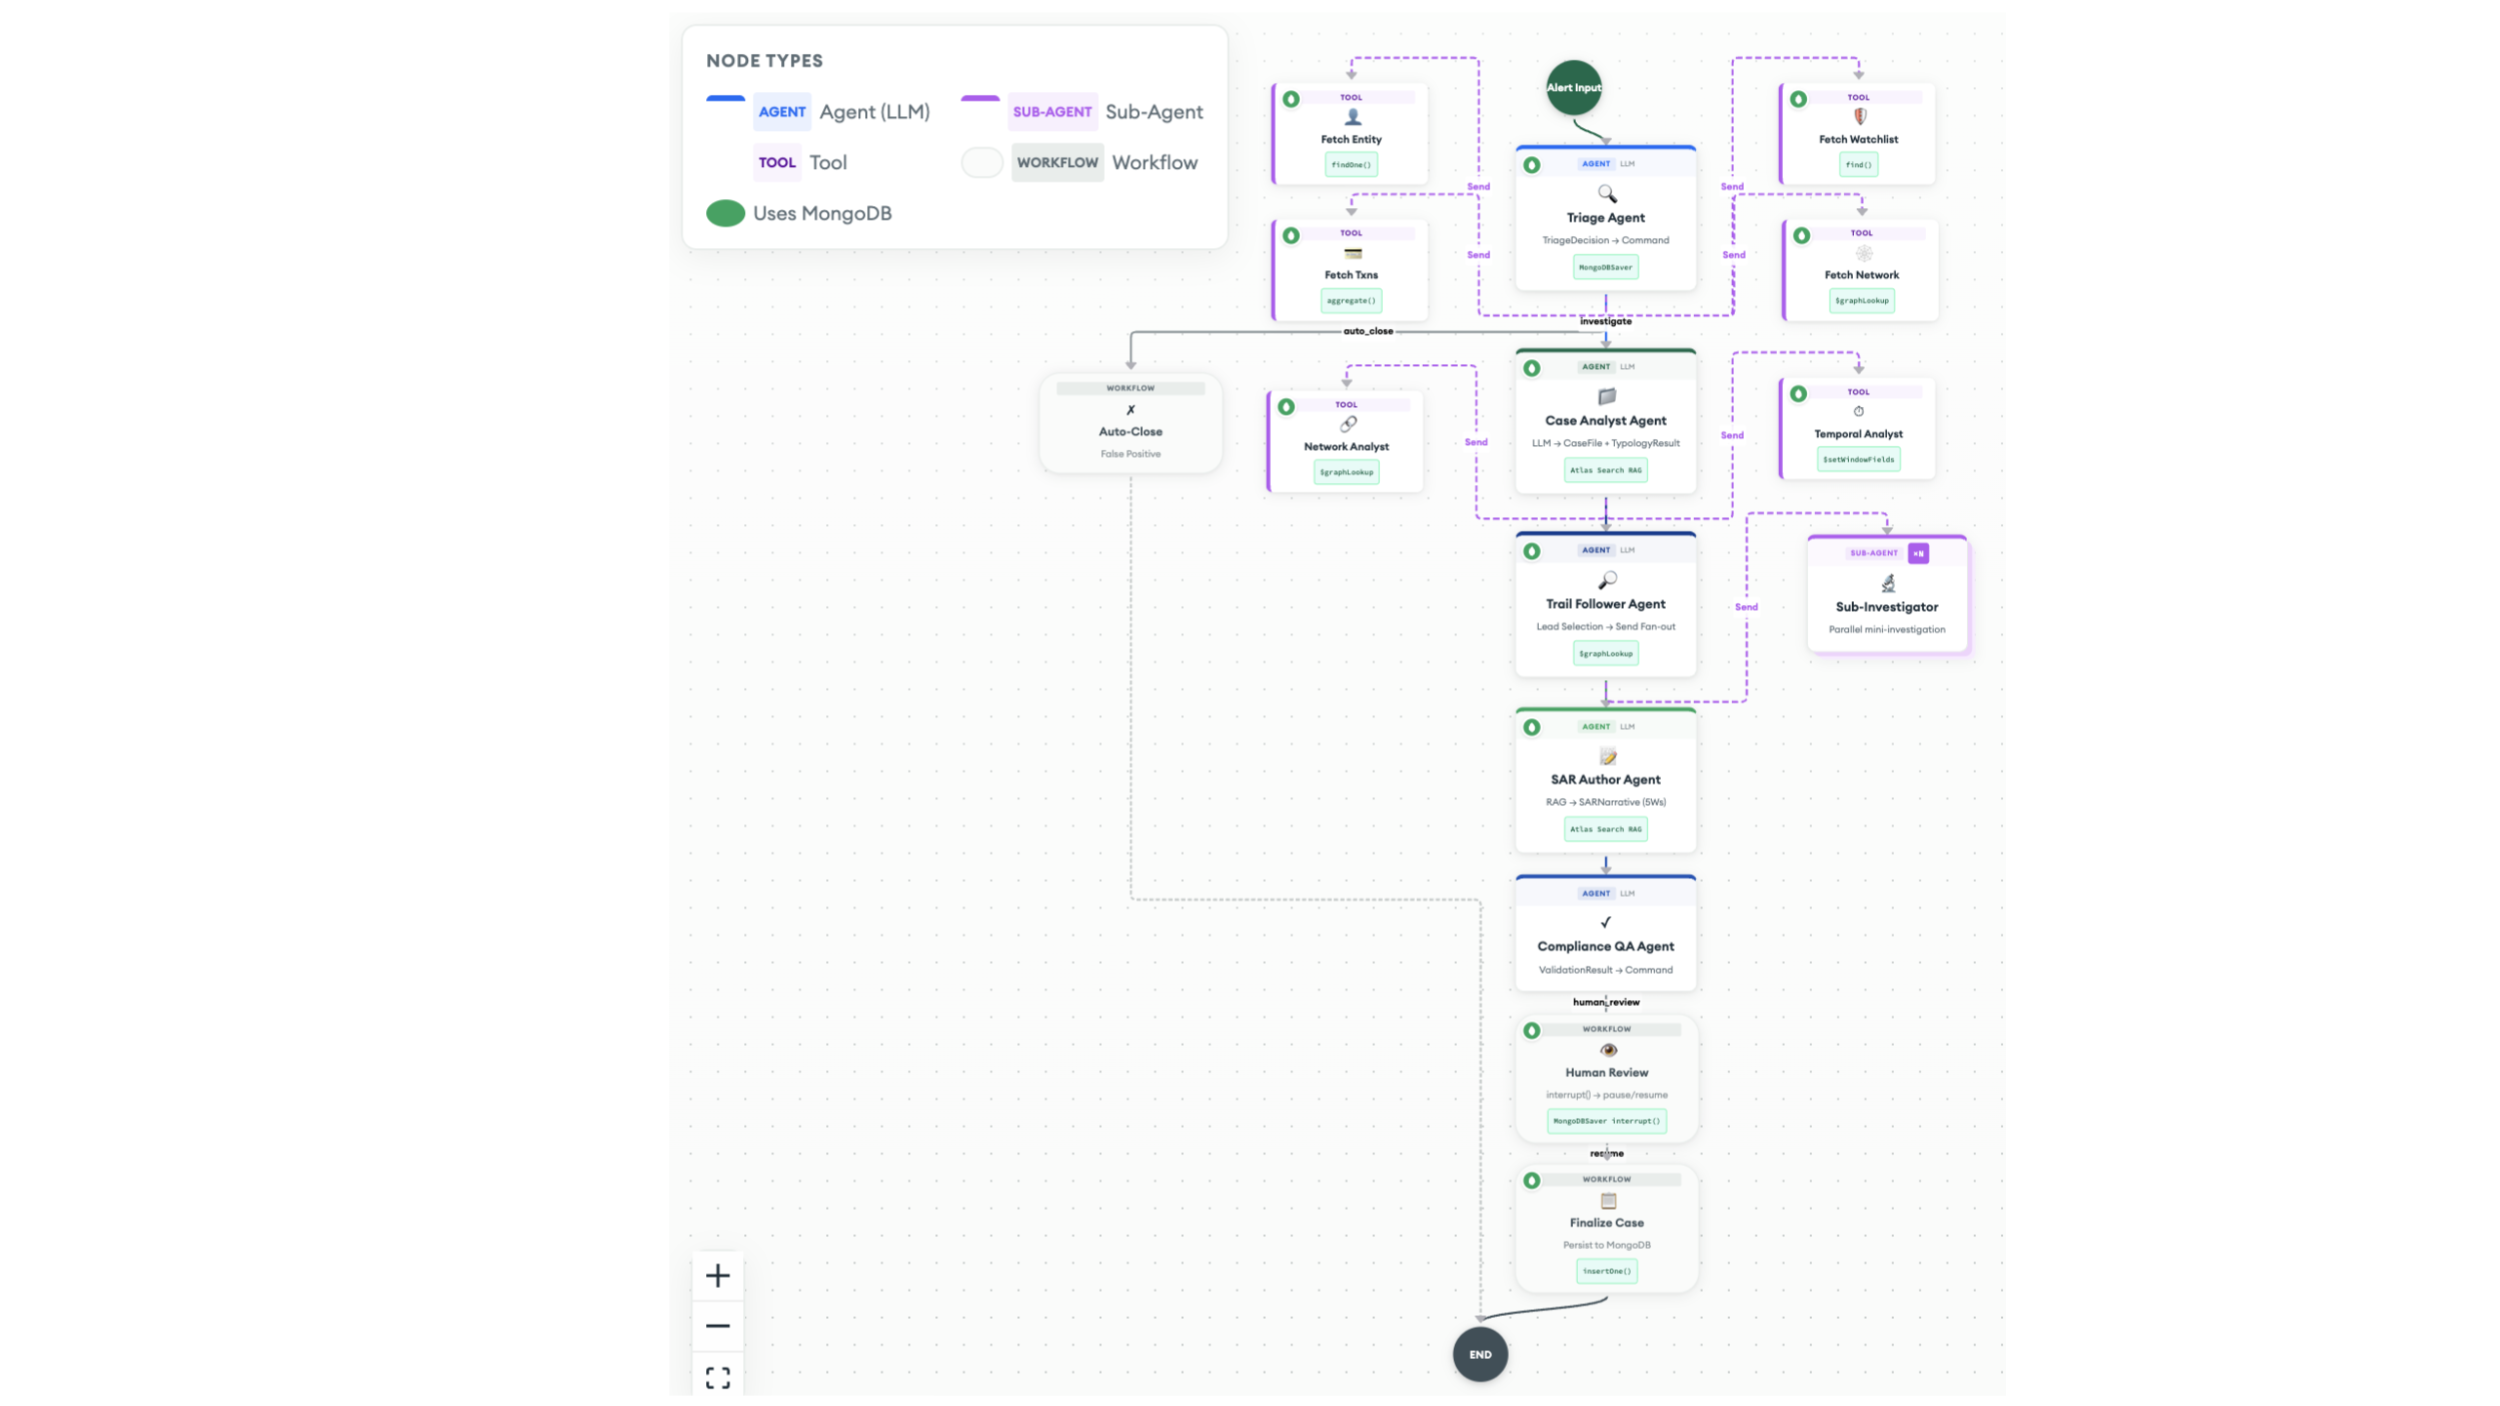The height and width of the screenshot is (1406, 2500).
Task: Click the findOne() tag on Fetch Entity
Action: [1351, 165]
